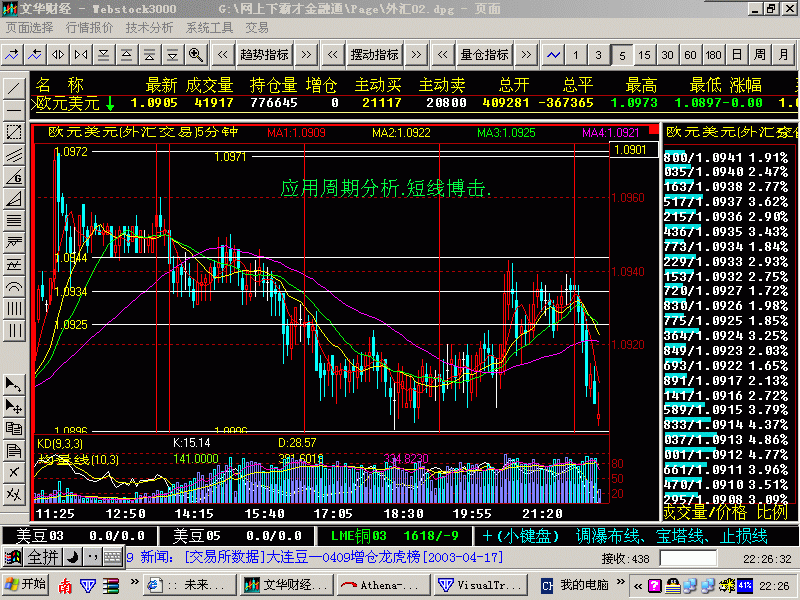Switch chart to 1-minute period
Image resolution: width=800 pixels, height=600 pixels.
576,54
